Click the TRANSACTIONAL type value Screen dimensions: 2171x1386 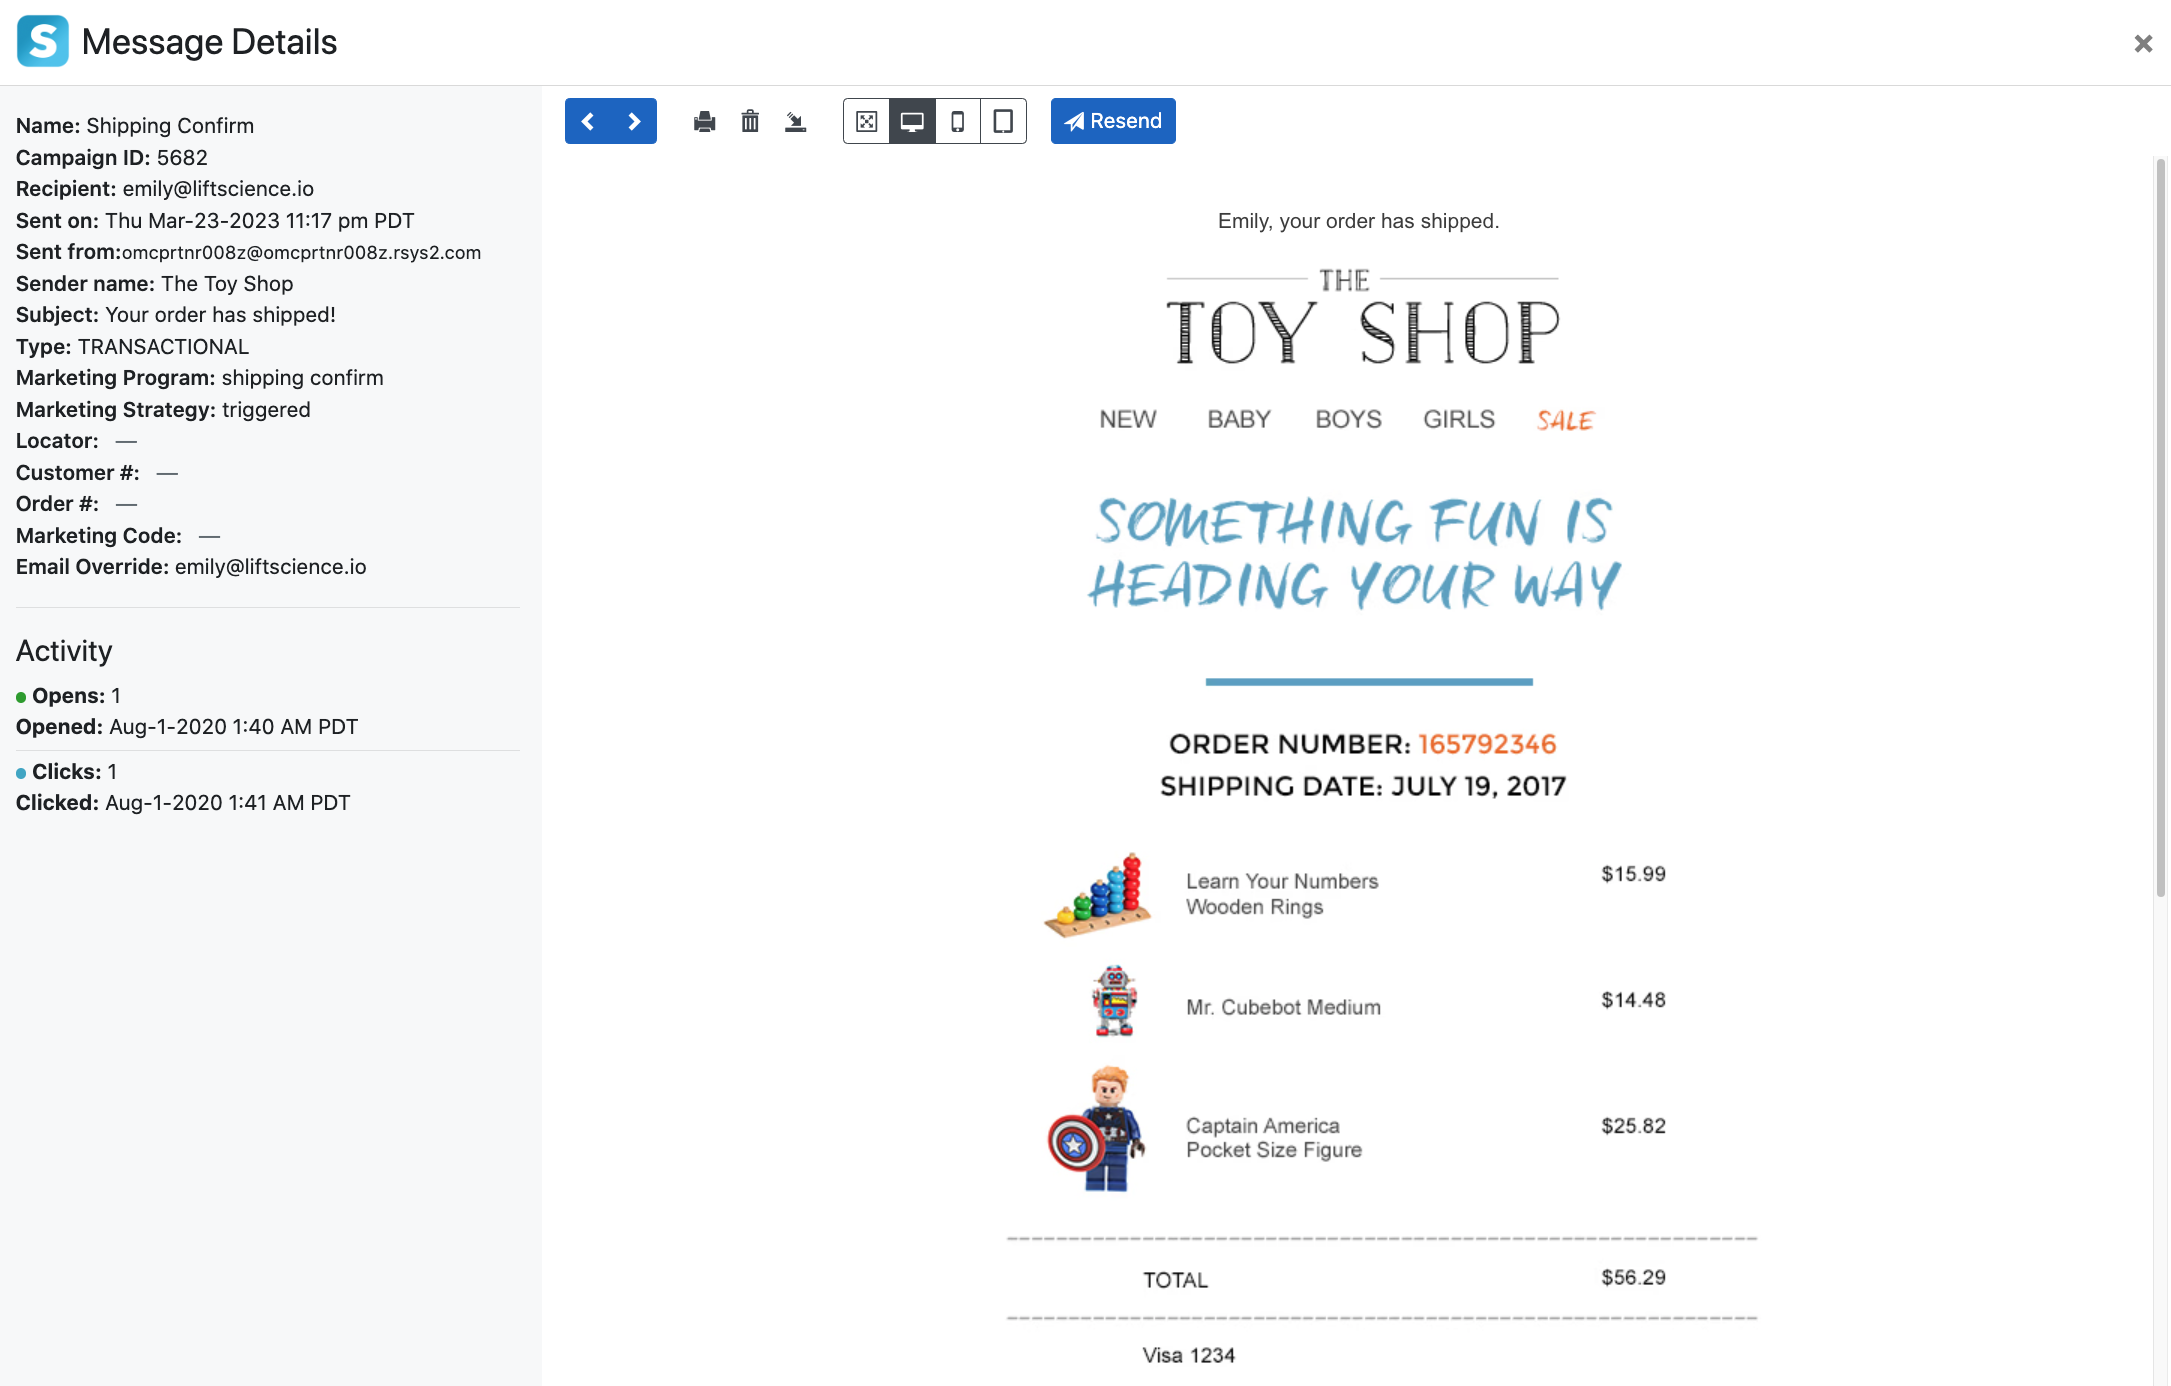tap(163, 347)
